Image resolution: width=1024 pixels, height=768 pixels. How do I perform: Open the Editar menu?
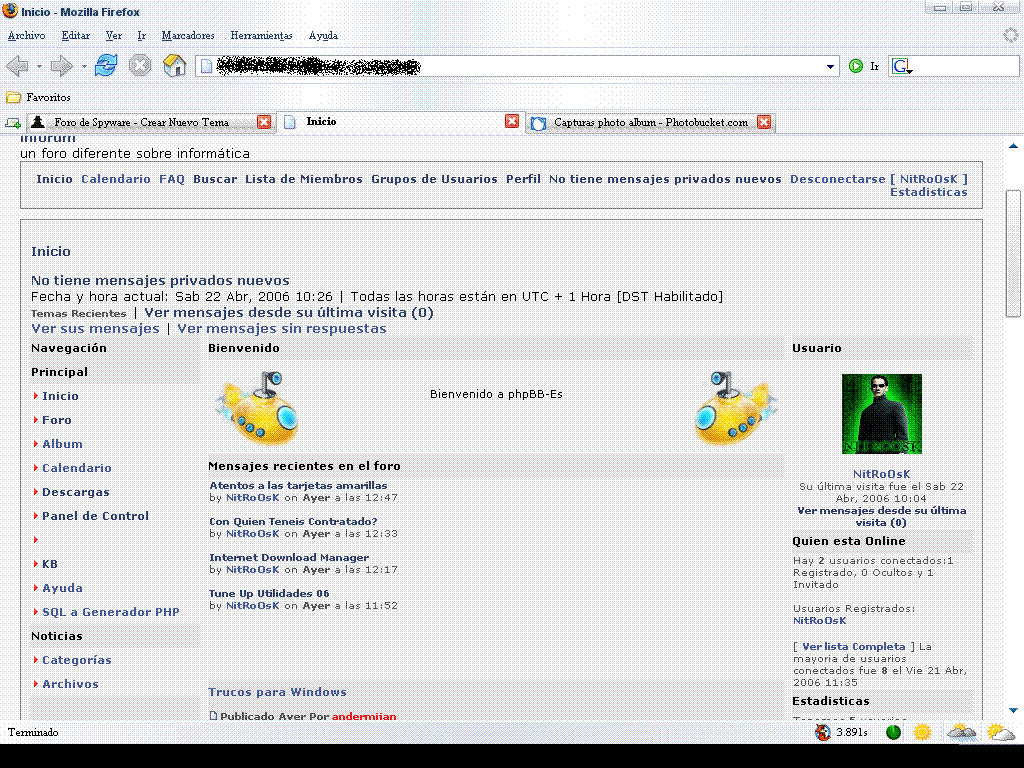(x=75, y=36)
